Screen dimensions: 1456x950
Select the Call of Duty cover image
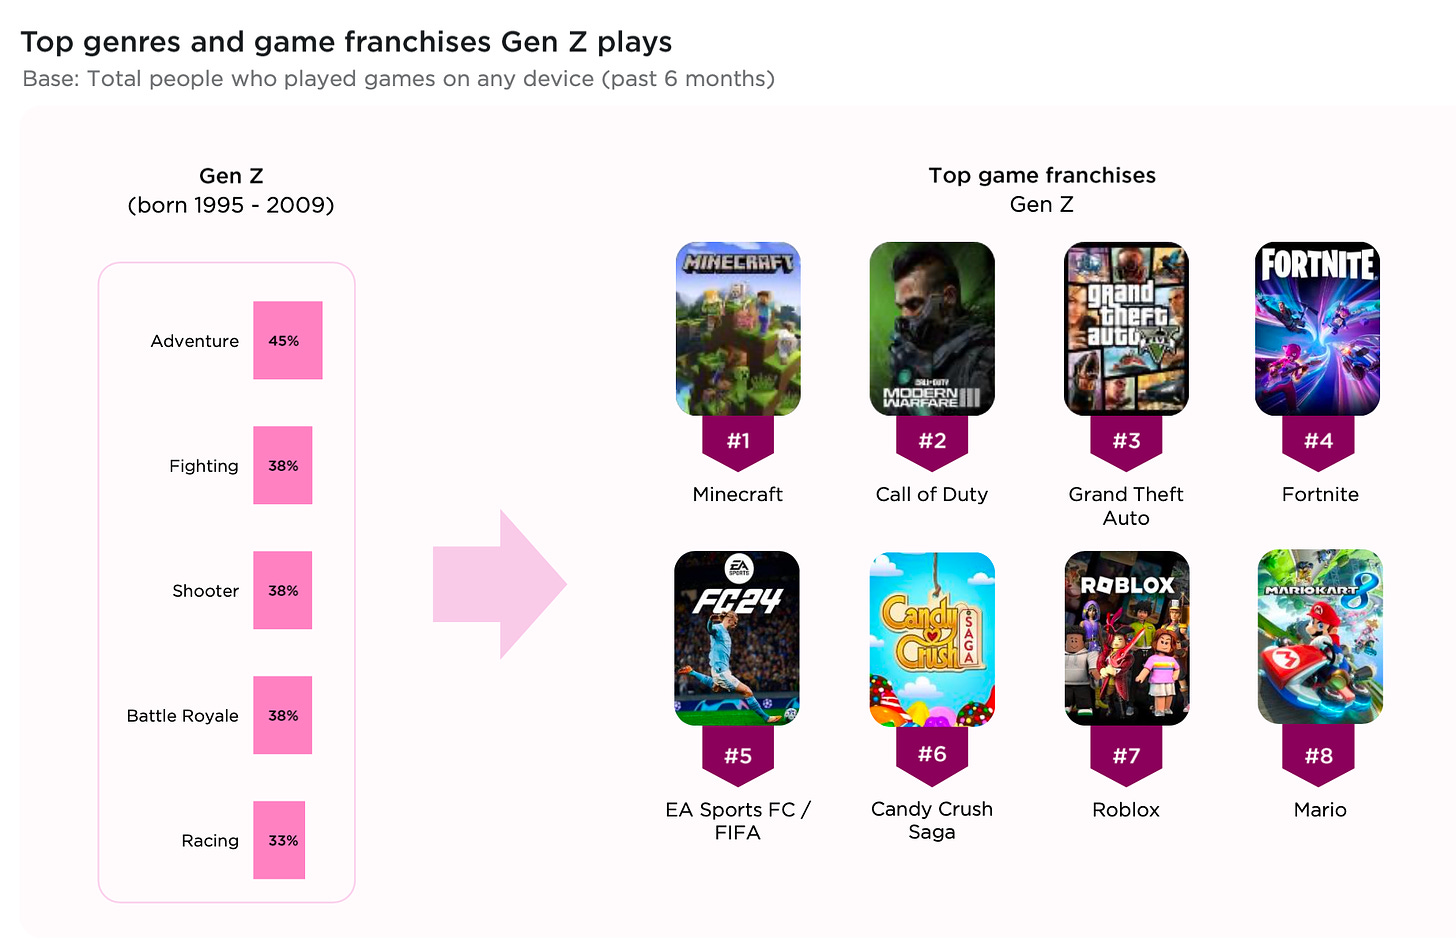tap(932, 329)
